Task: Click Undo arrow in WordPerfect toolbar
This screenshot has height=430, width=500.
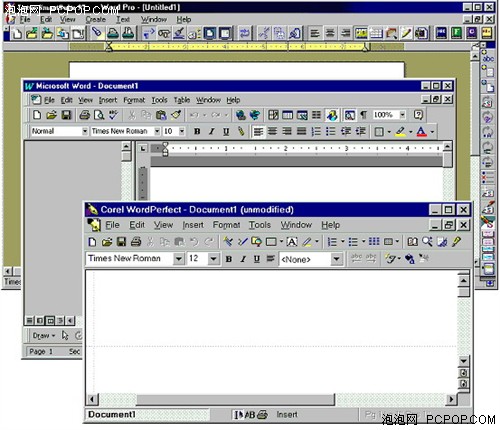Action: coord(194,242)
